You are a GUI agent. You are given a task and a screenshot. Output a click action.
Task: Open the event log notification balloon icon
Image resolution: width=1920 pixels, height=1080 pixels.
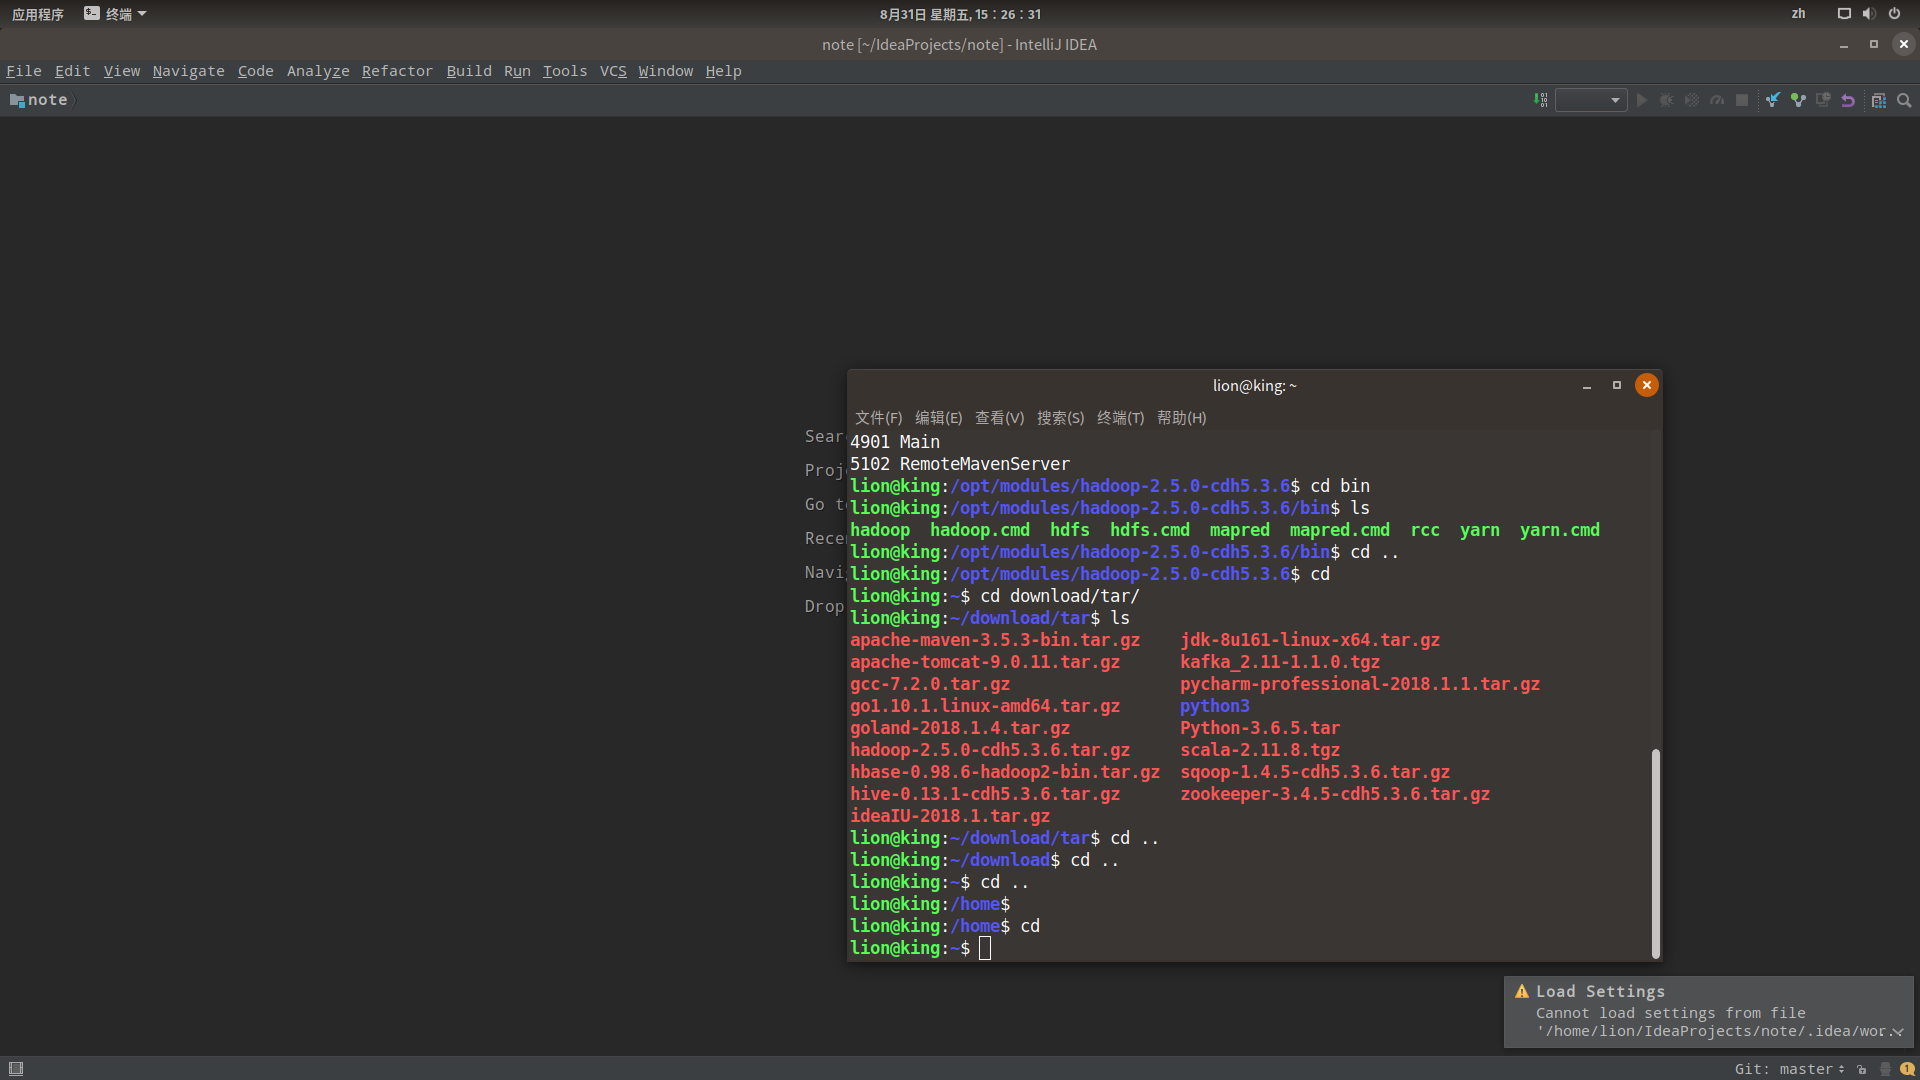(1907, 1069)
